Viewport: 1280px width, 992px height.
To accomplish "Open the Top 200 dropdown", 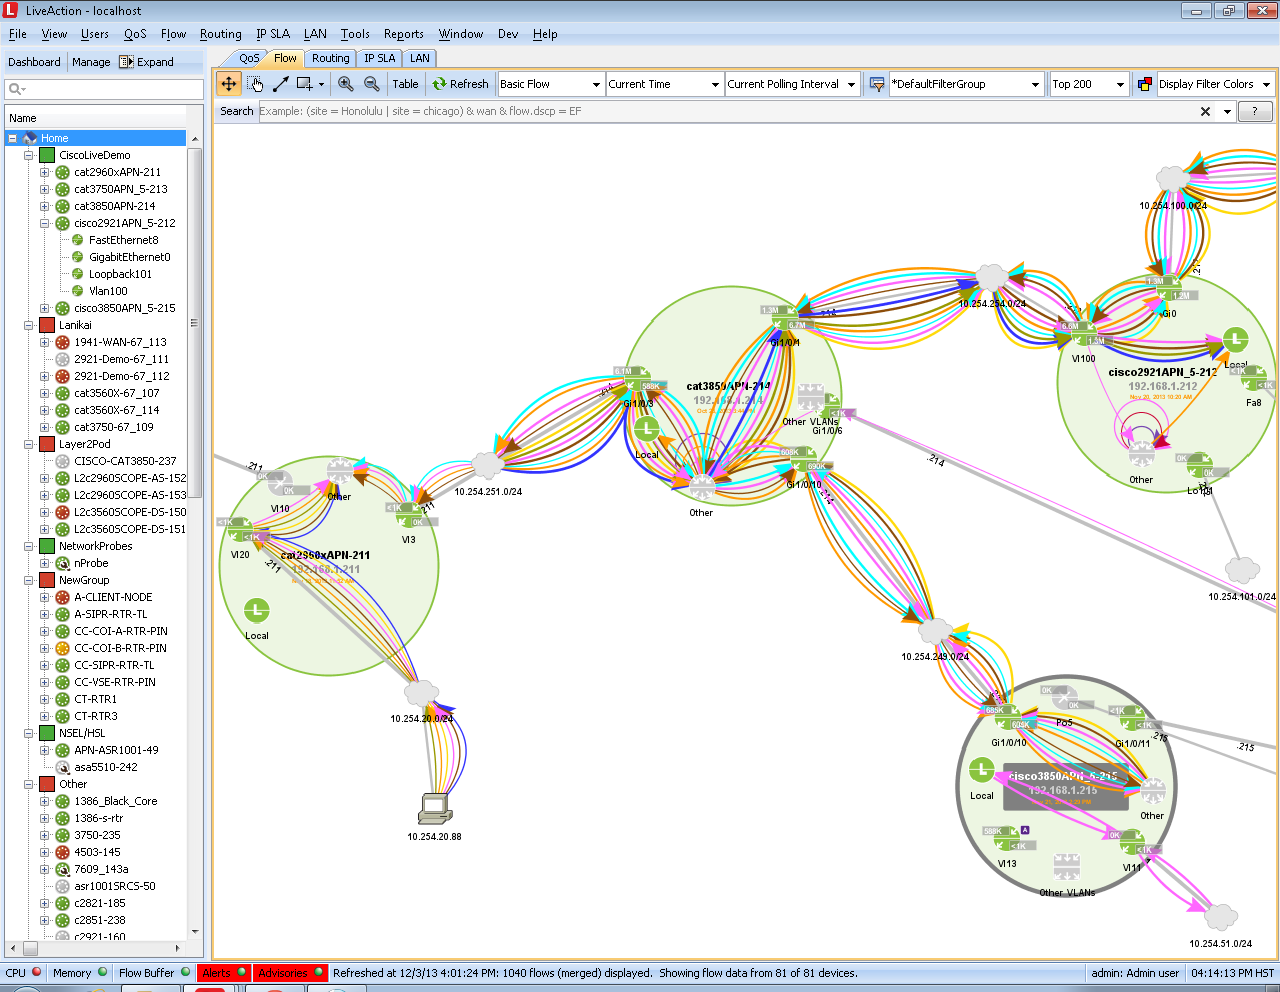I will (1088, 83).
